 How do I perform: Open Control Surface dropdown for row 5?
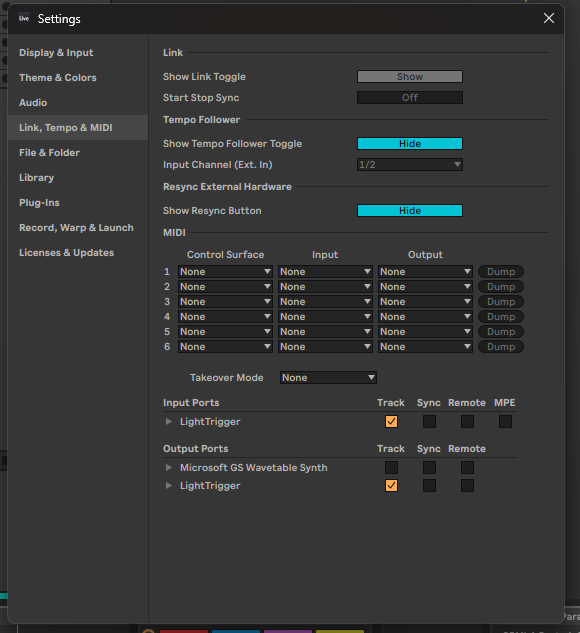[x=225, y=331]
